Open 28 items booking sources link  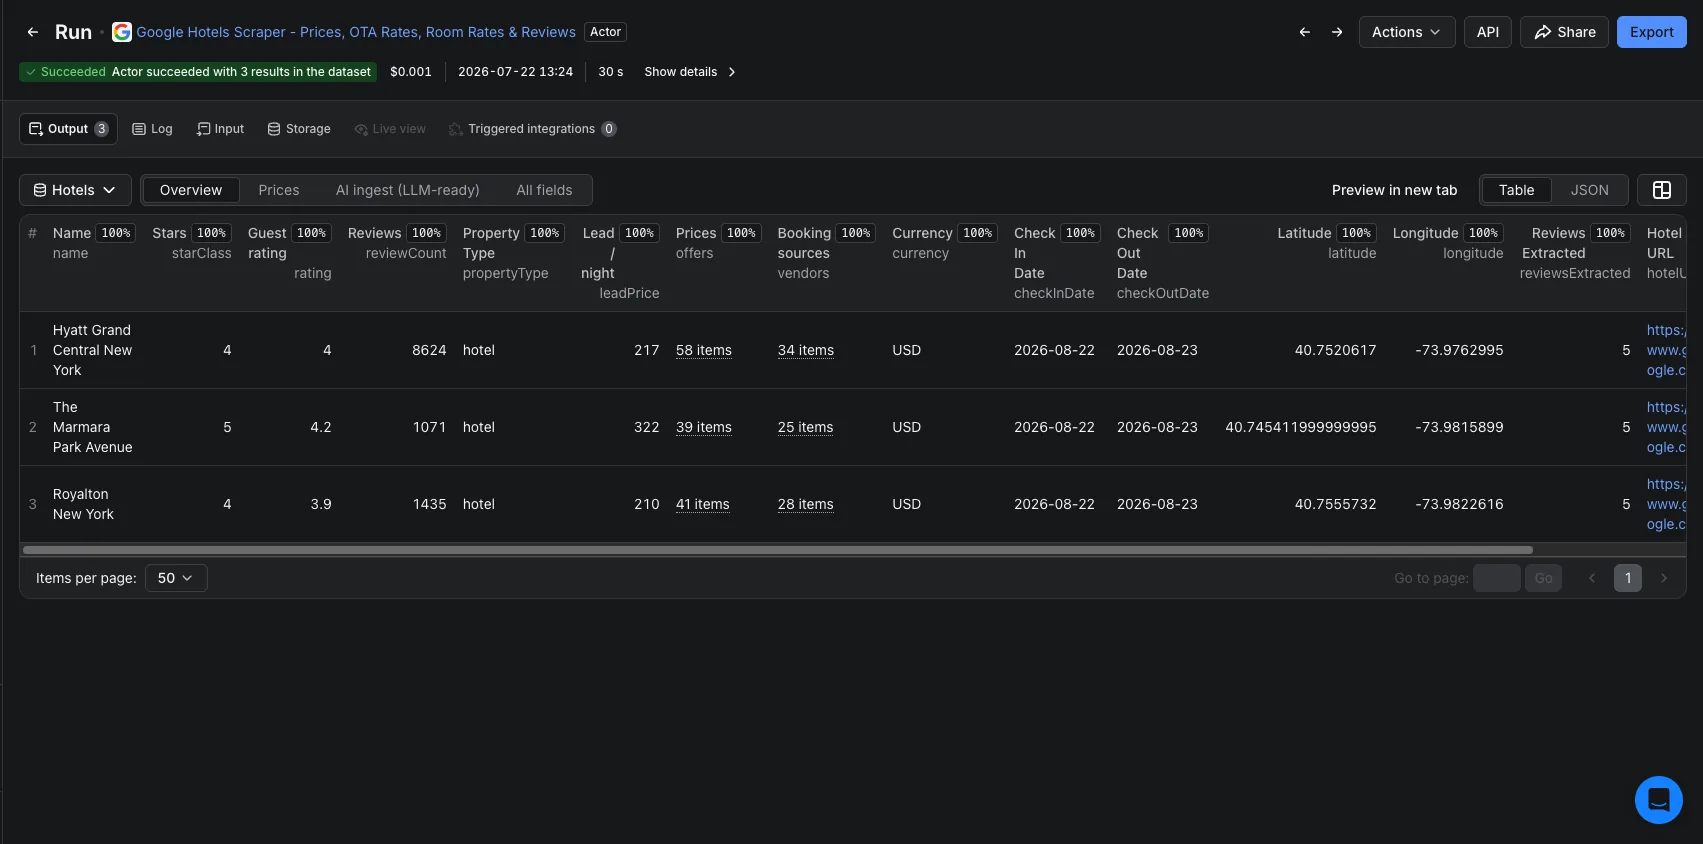(x=806, y=504)
